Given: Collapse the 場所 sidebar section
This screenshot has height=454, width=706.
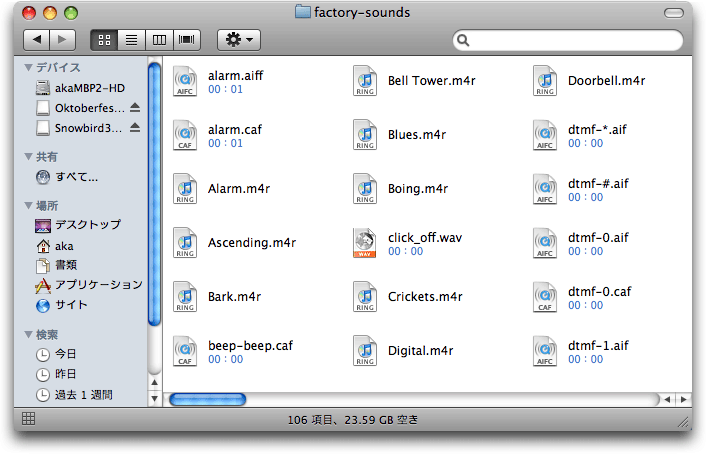Looking at the screenshot, I should [28, 206].
